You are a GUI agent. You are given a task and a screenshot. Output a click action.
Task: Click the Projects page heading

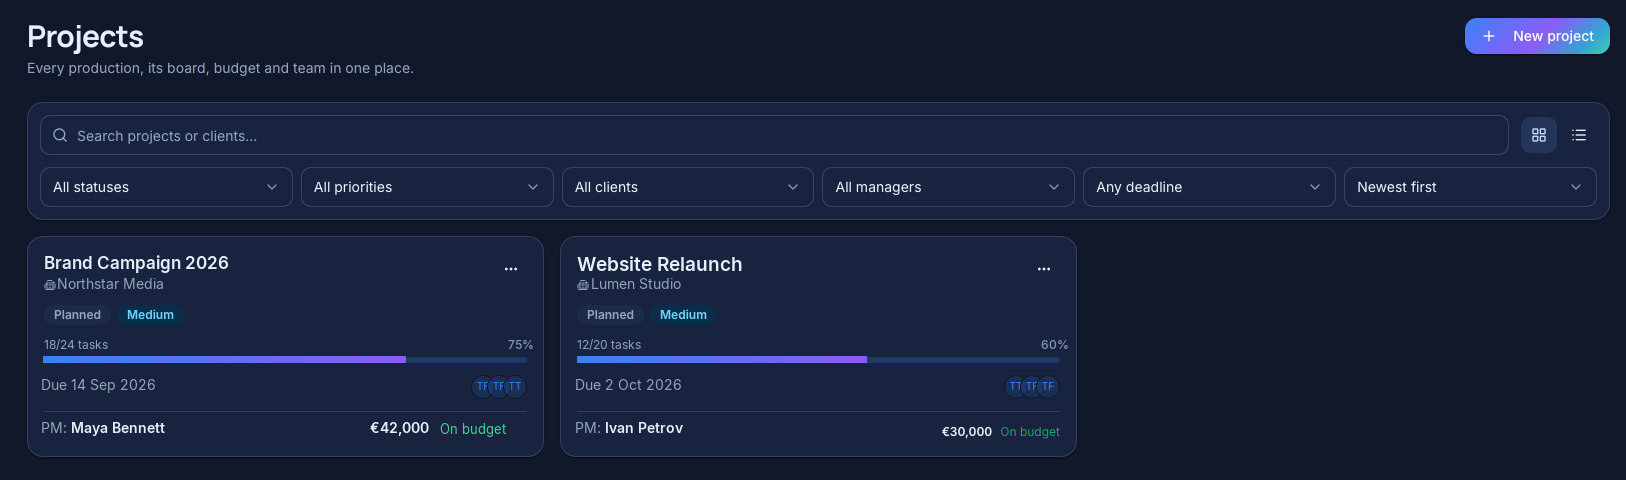click(85, 37)
